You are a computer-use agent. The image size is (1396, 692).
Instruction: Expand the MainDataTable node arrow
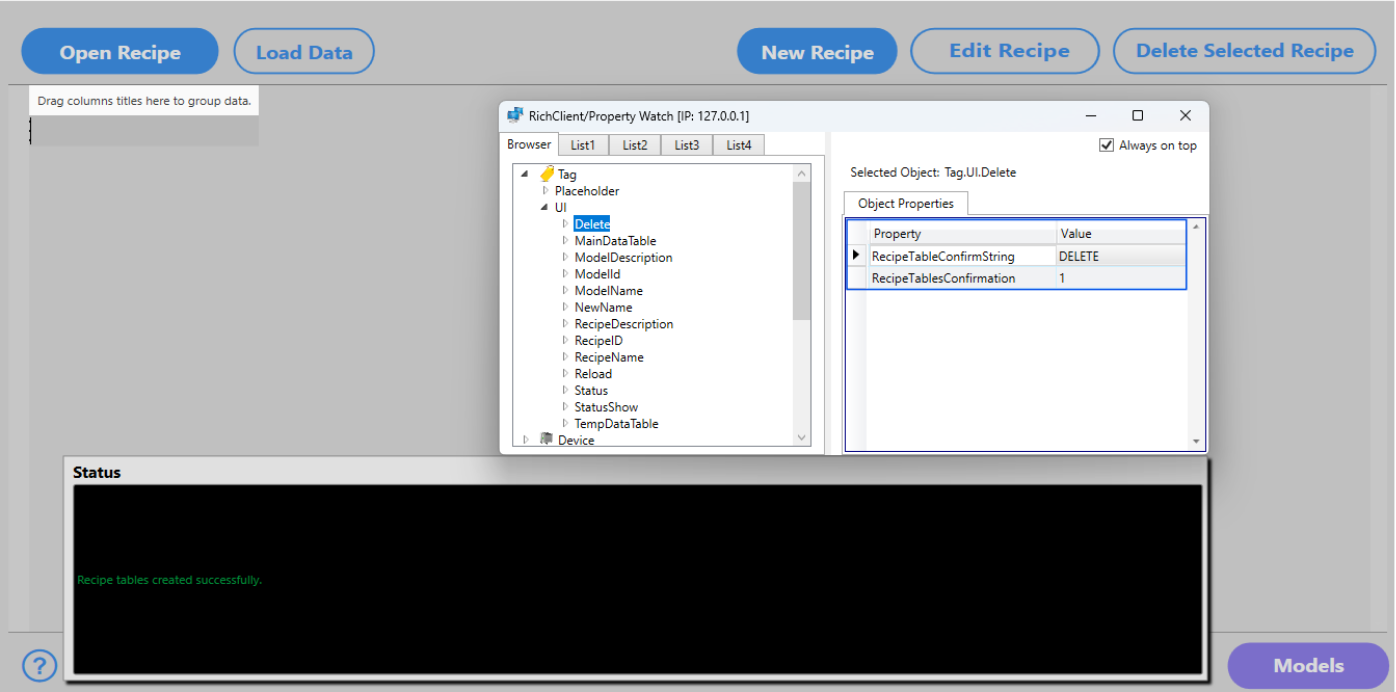click(x=565, y=241)
